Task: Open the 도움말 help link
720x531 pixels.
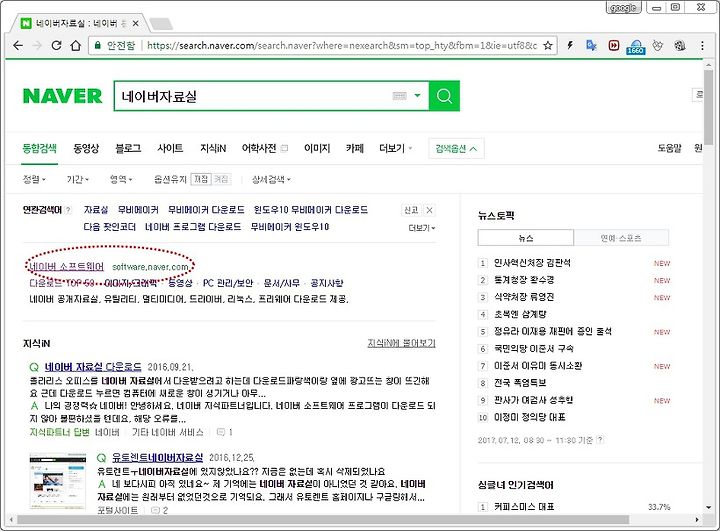Action: pyautogui.click(x=669, y=148)
